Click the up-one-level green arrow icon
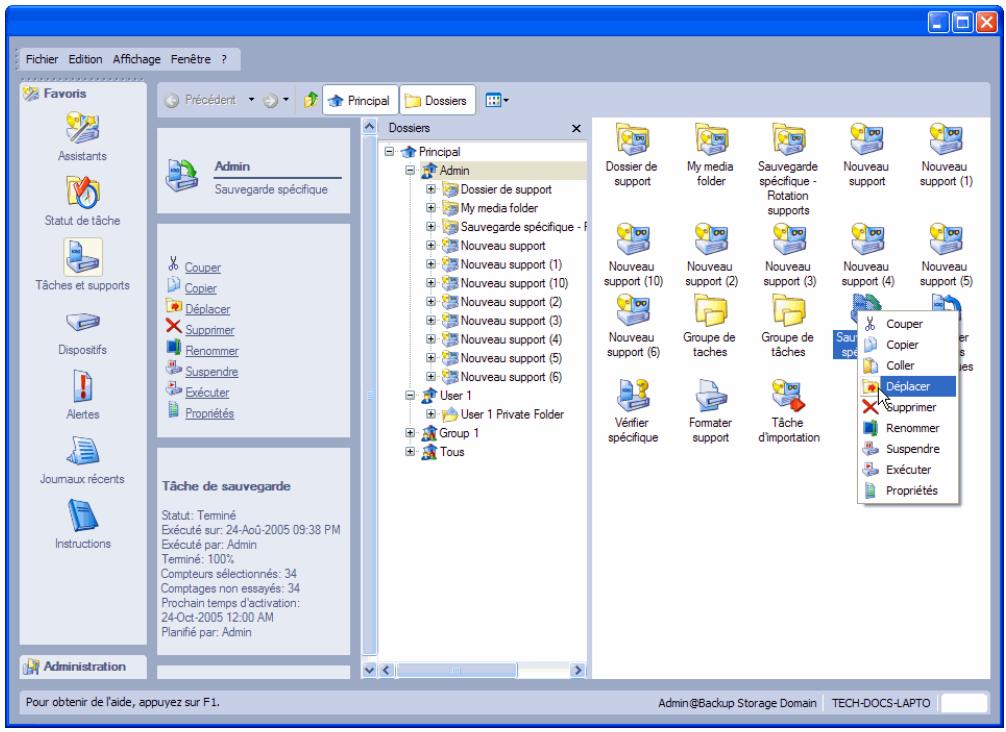Viewport: 1006px width, 732px height. coord(311,100)
